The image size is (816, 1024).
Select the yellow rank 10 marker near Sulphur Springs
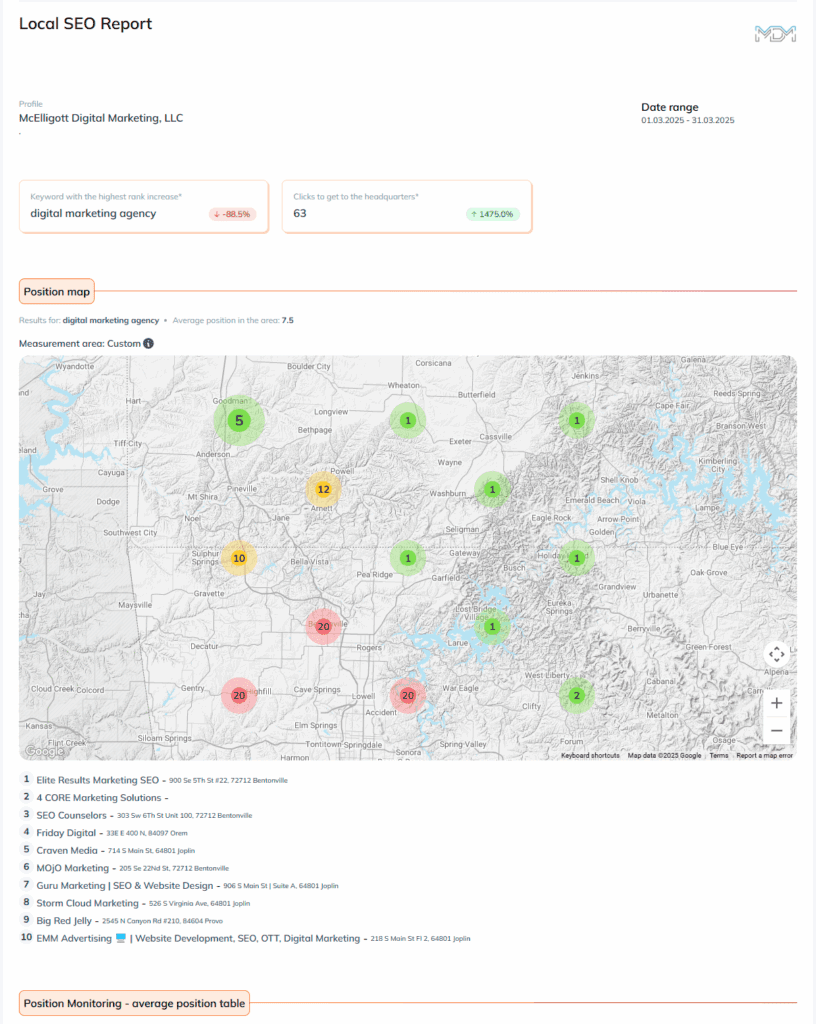[239, 558]
